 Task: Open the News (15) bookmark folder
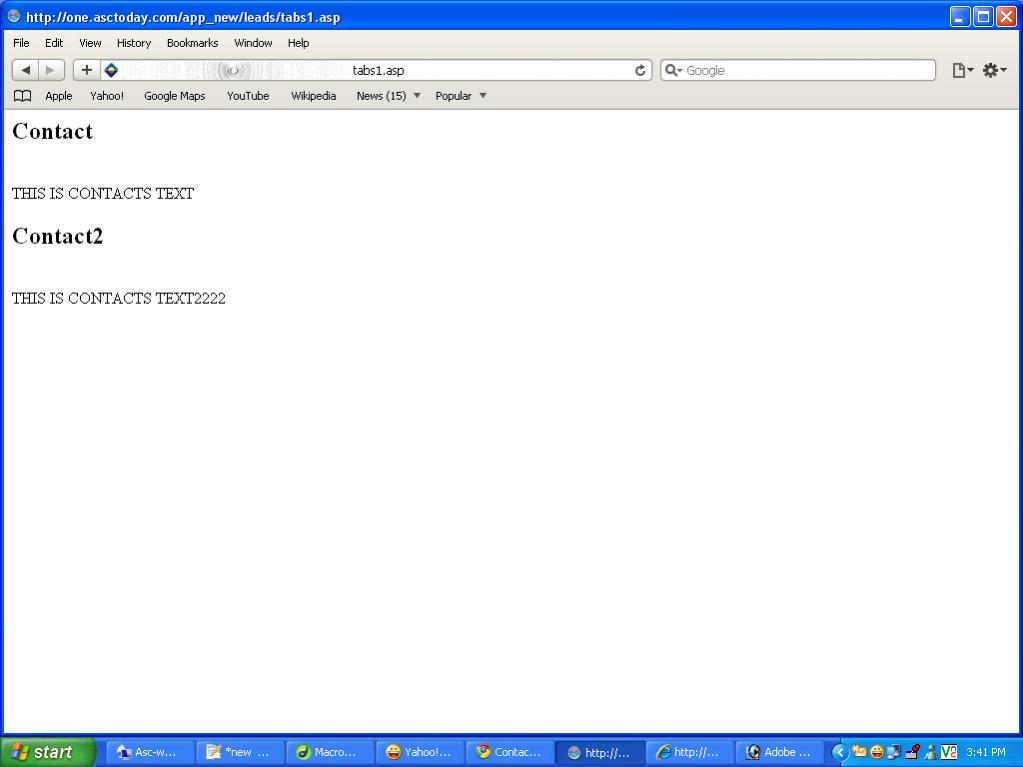tap(381, 96)
